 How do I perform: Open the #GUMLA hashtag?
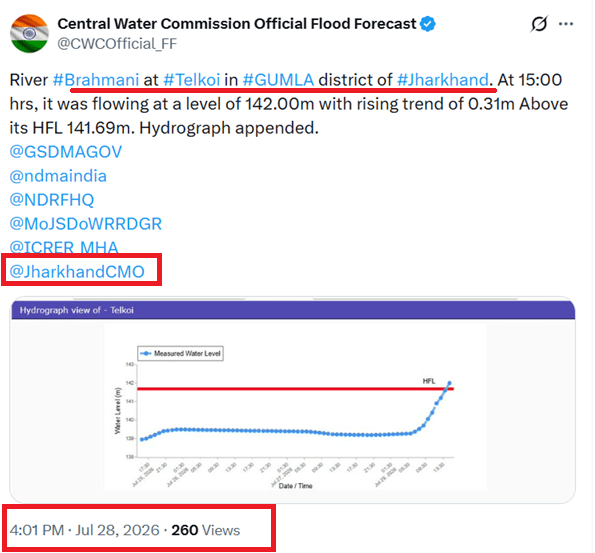pyautogui.click(x=278, y=80)
